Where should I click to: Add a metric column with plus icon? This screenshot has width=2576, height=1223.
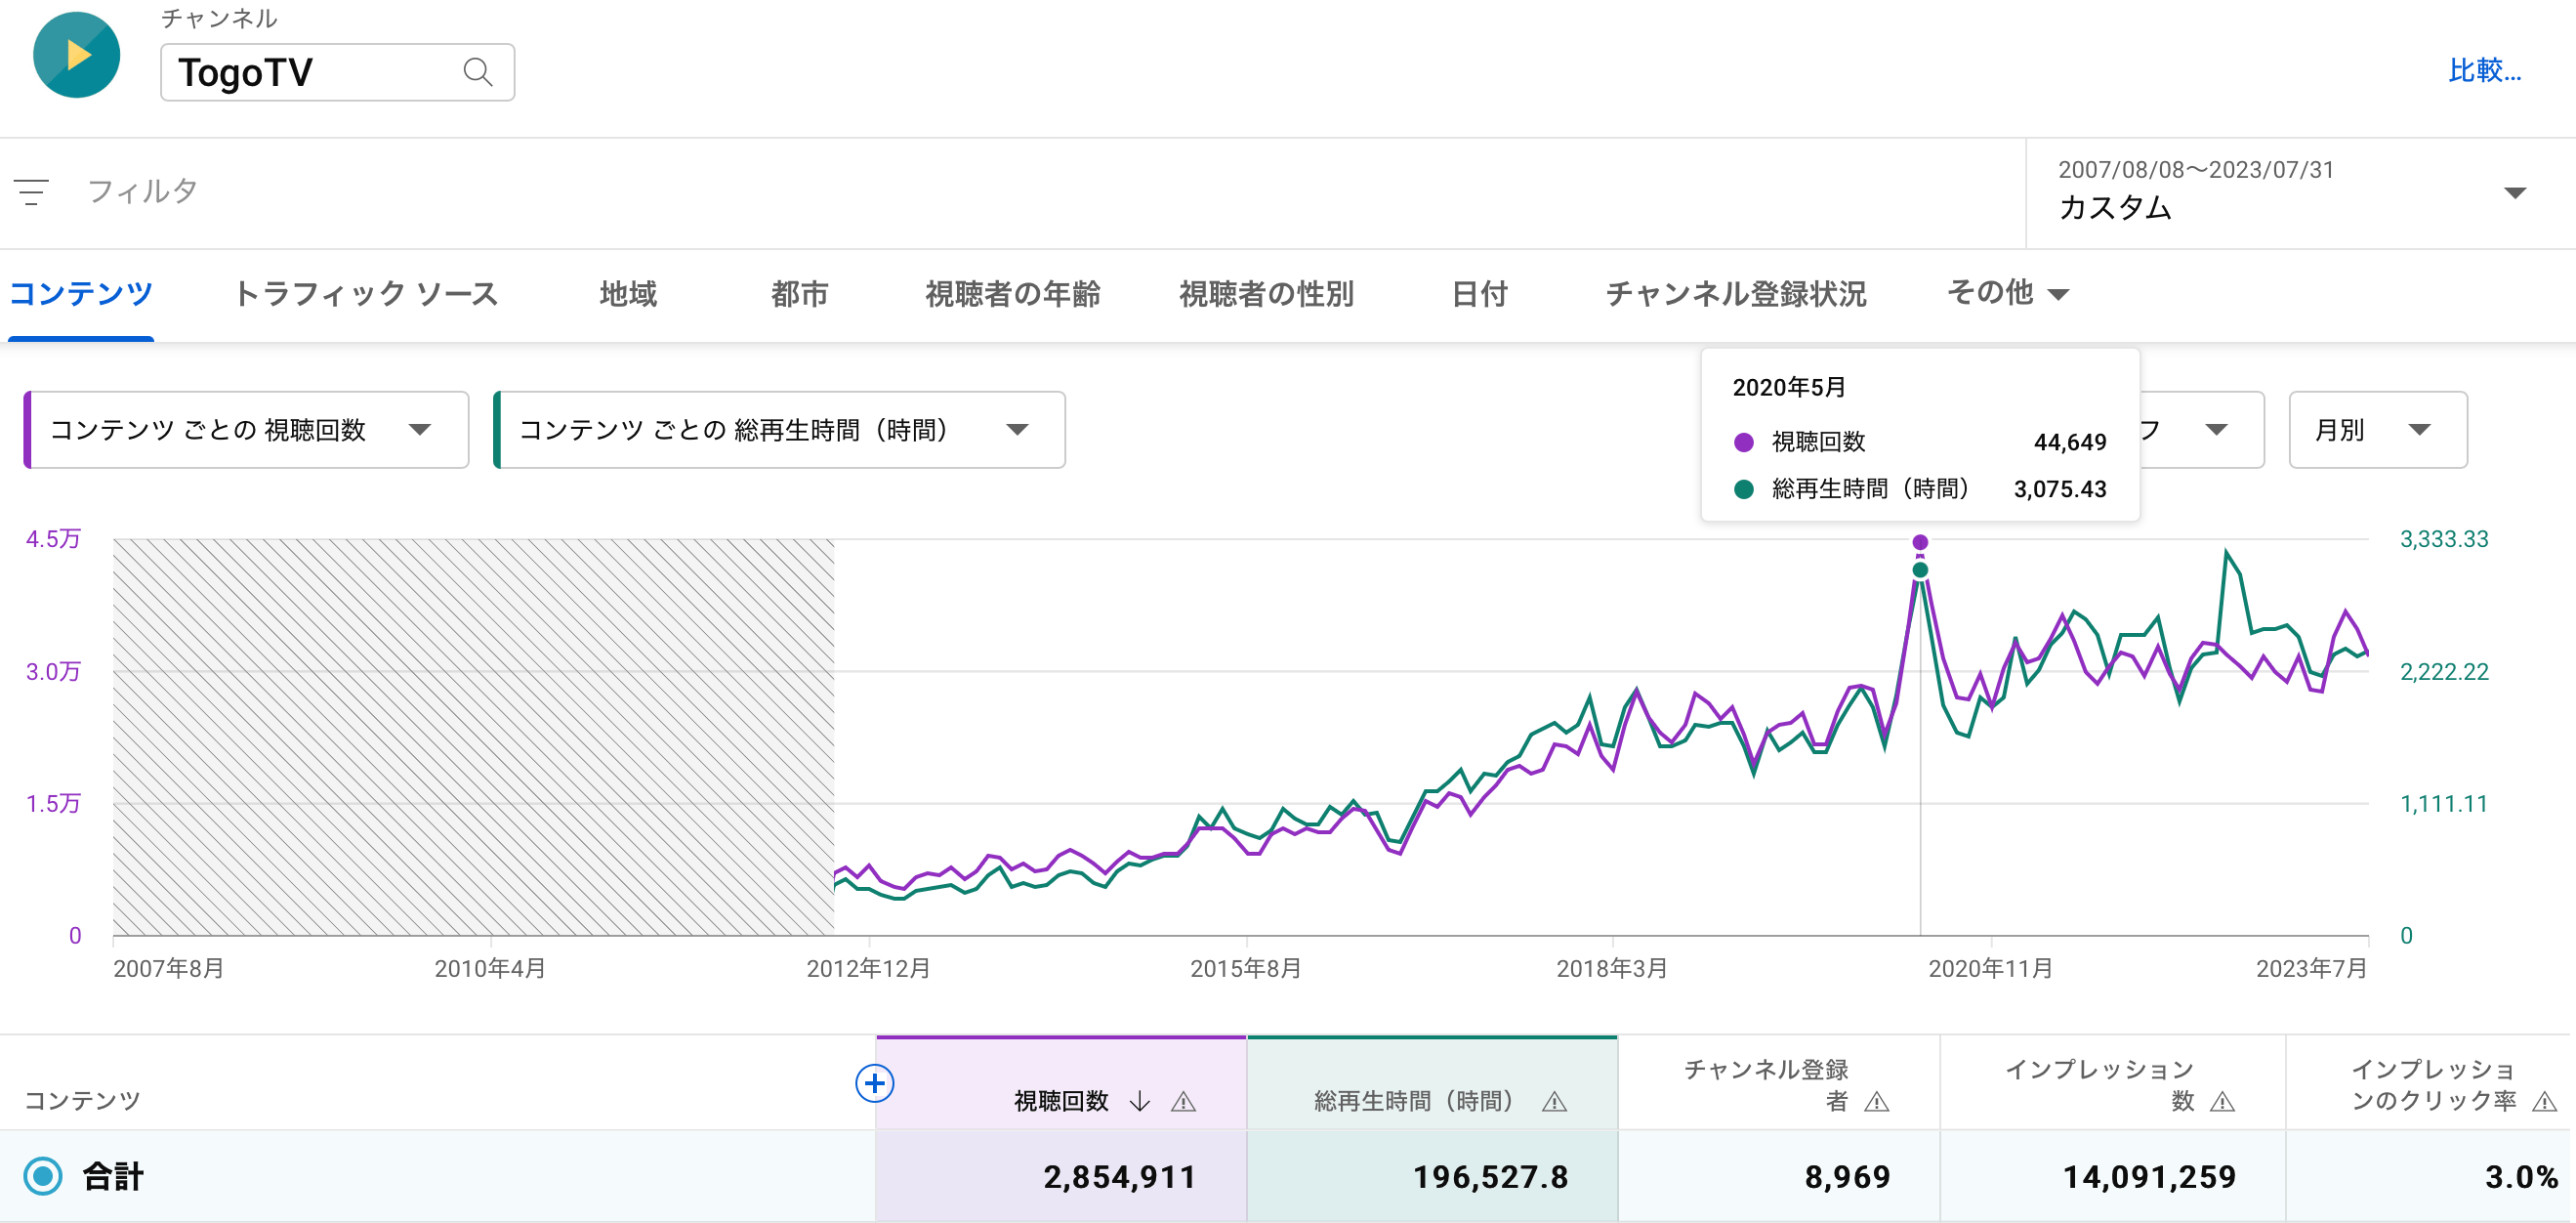click(874, 1083)
